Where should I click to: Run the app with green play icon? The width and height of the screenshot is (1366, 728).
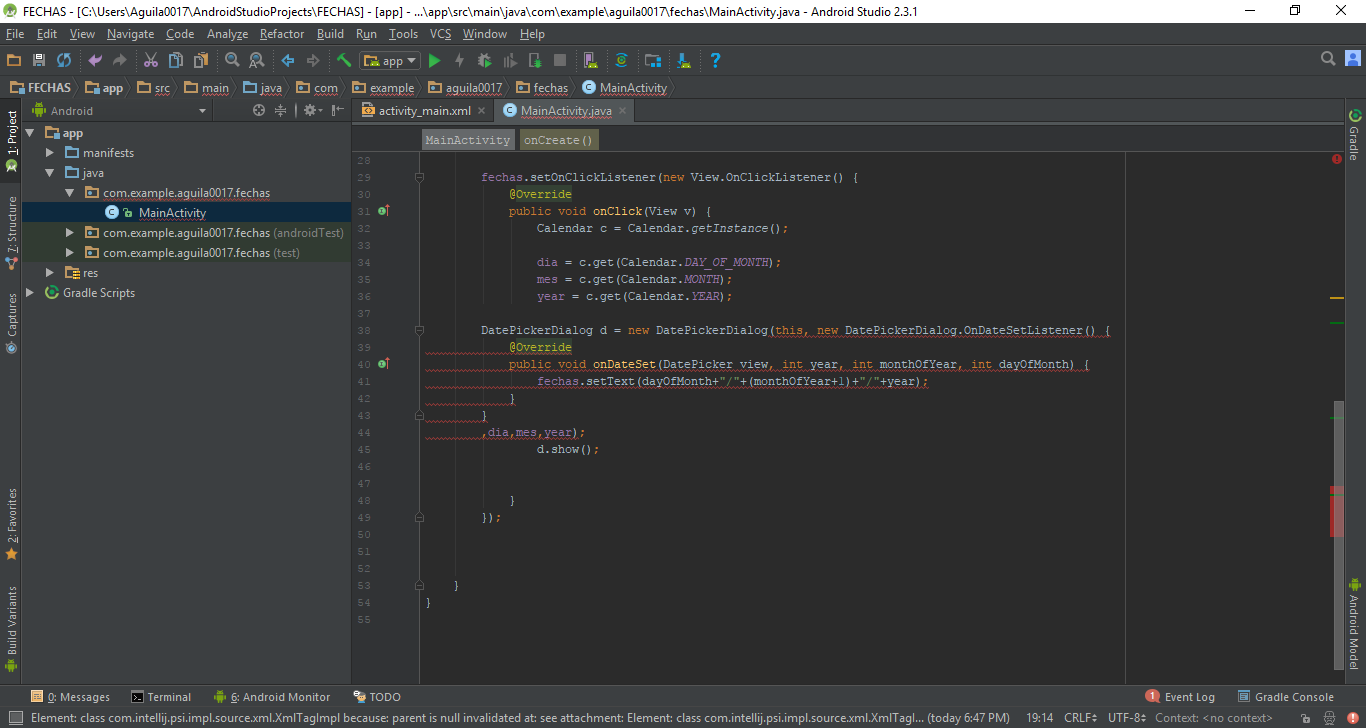coord(434,61)
